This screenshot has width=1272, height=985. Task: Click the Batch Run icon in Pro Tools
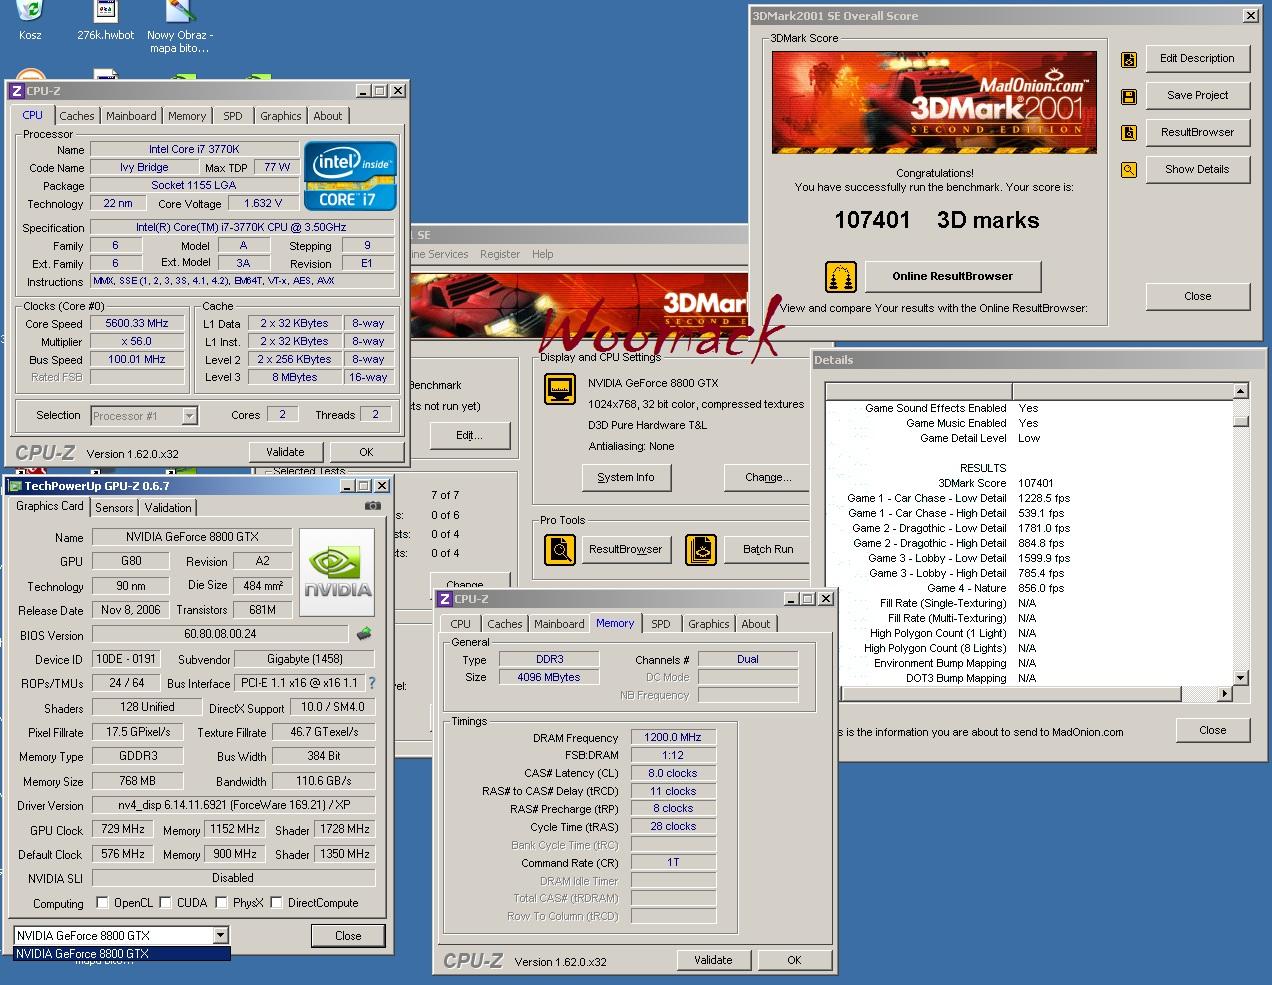(x=701, y=549)
